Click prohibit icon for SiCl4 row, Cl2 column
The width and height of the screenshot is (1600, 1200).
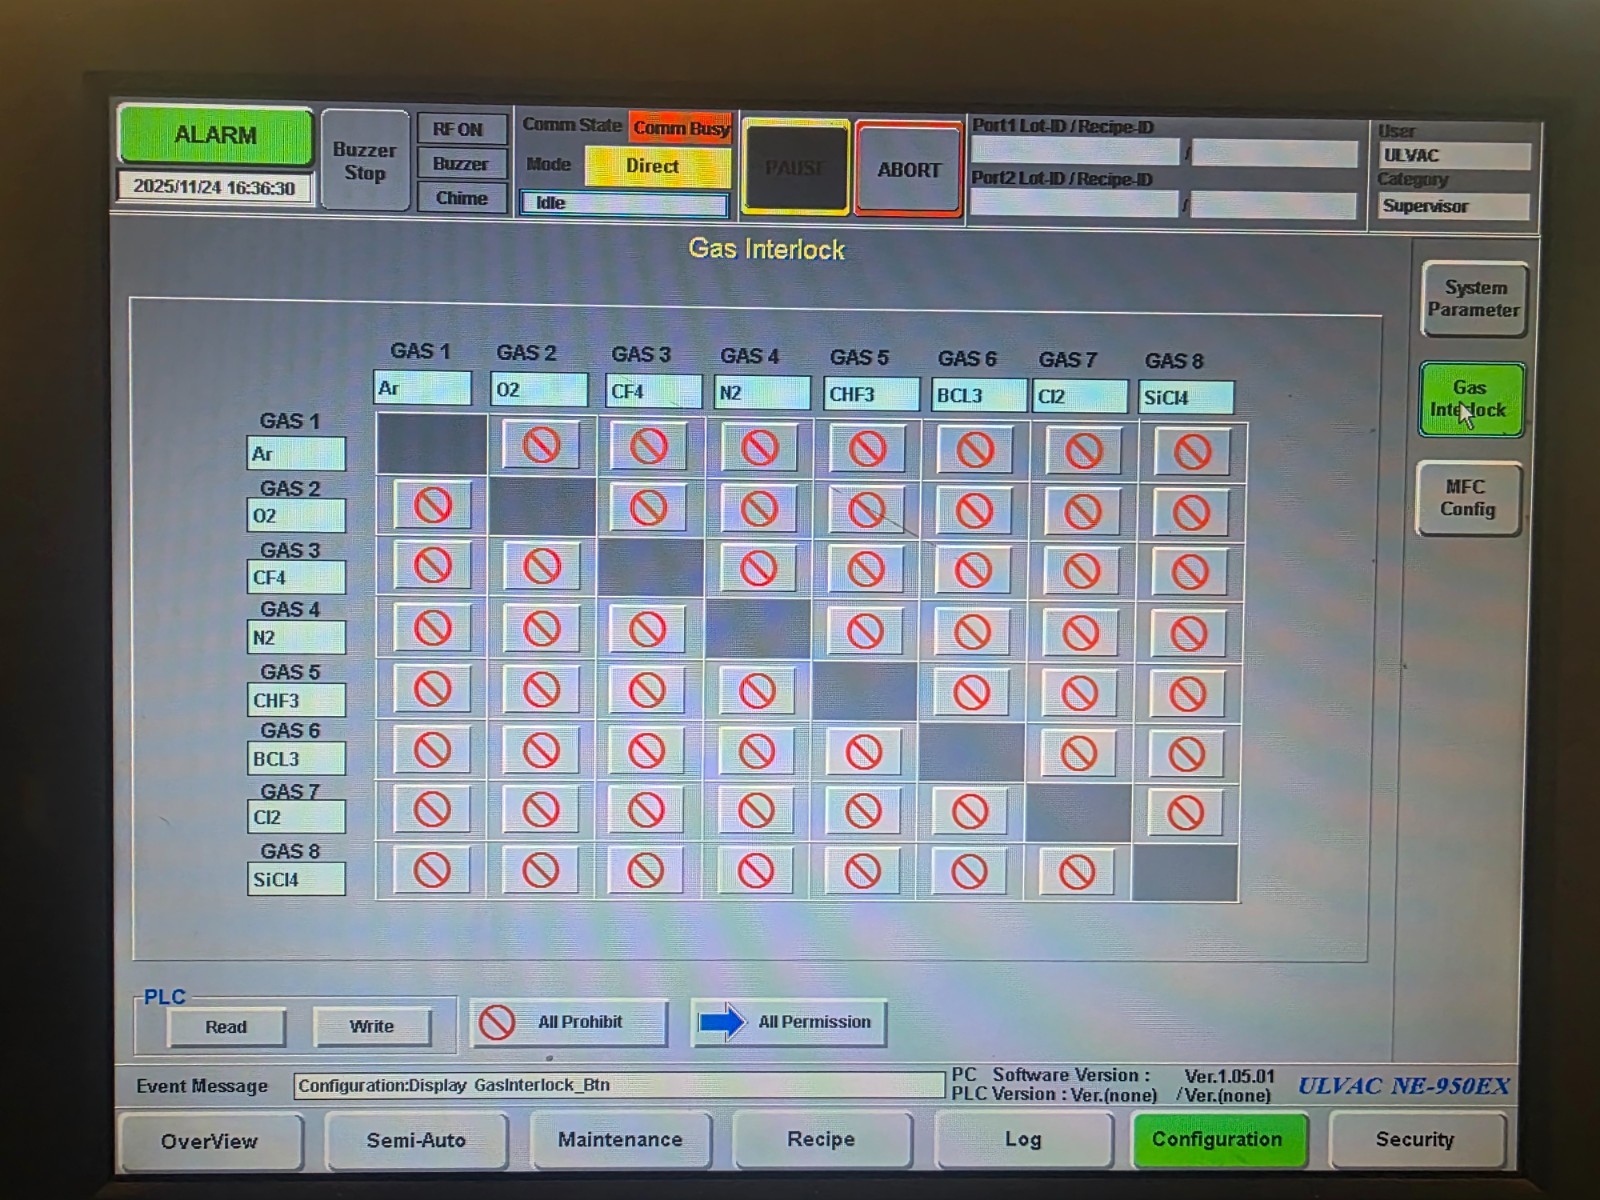(1077, 872)
